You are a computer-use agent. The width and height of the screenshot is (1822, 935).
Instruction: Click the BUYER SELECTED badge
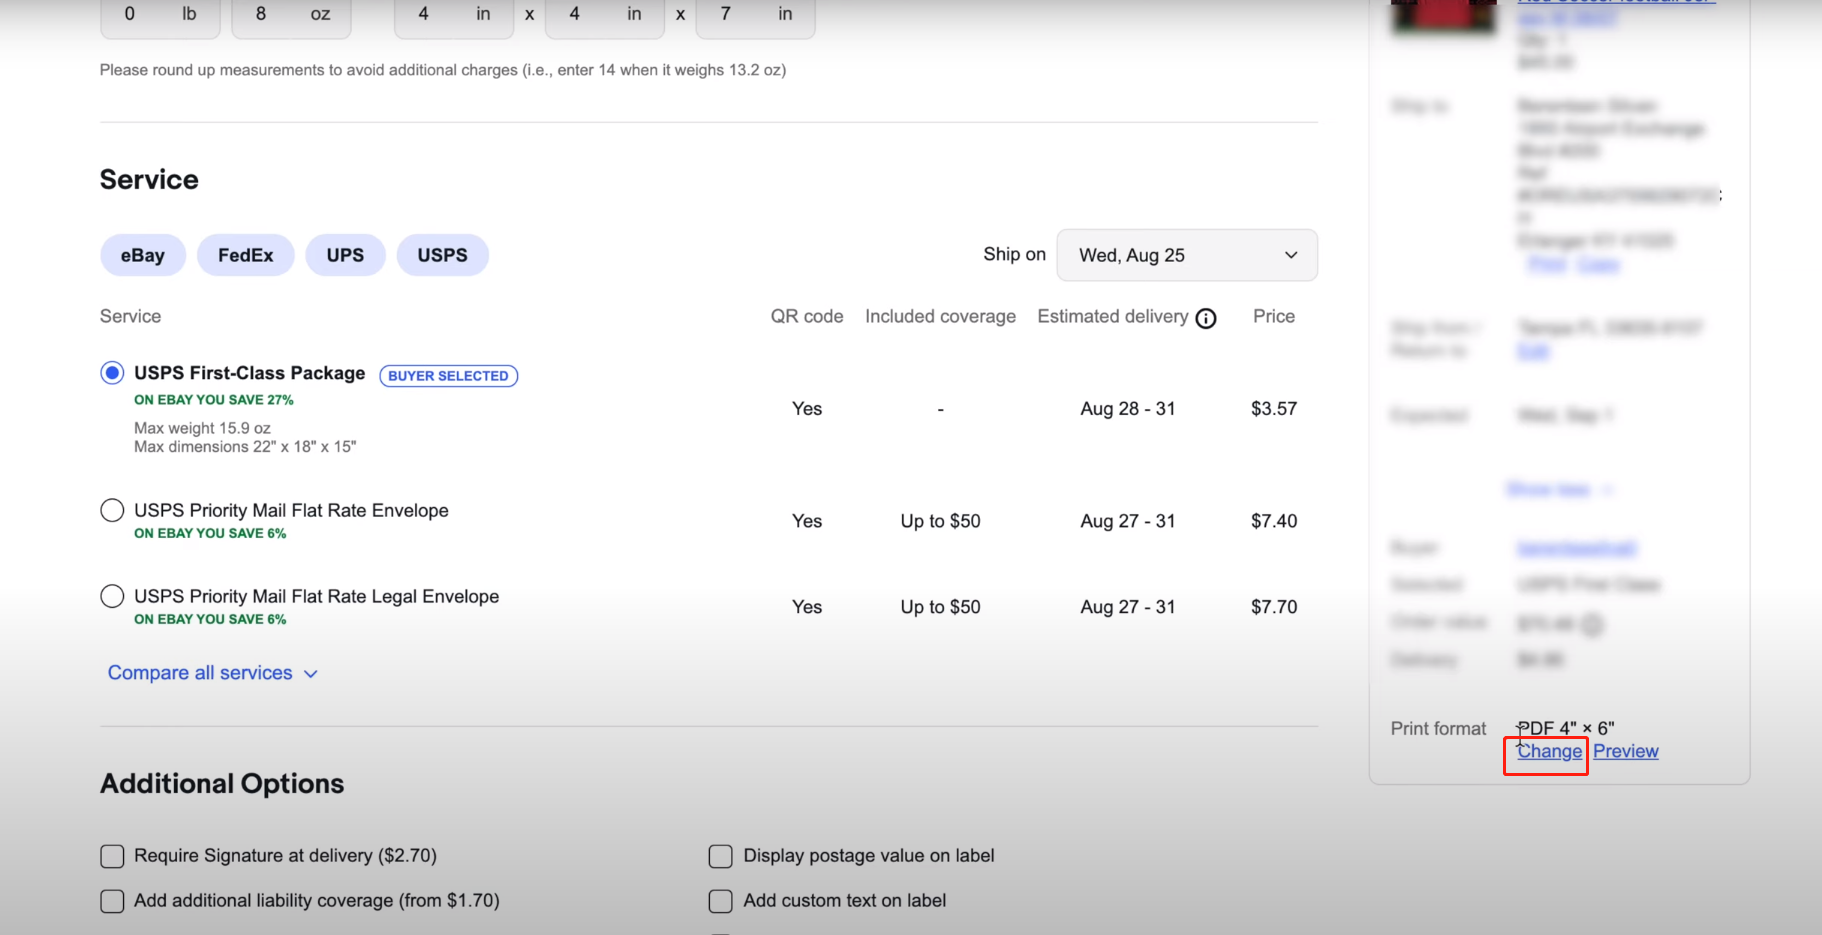coord(449,376)
